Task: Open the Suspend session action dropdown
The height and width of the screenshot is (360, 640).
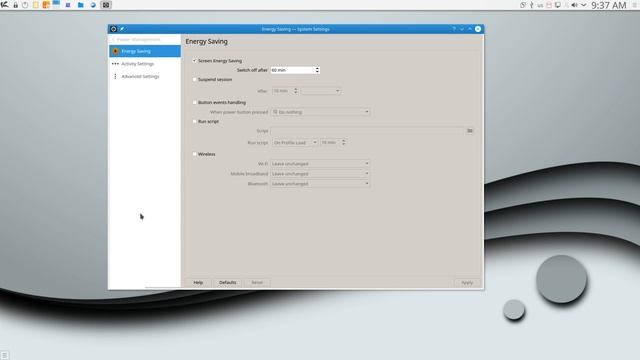Action: (321, 91)
